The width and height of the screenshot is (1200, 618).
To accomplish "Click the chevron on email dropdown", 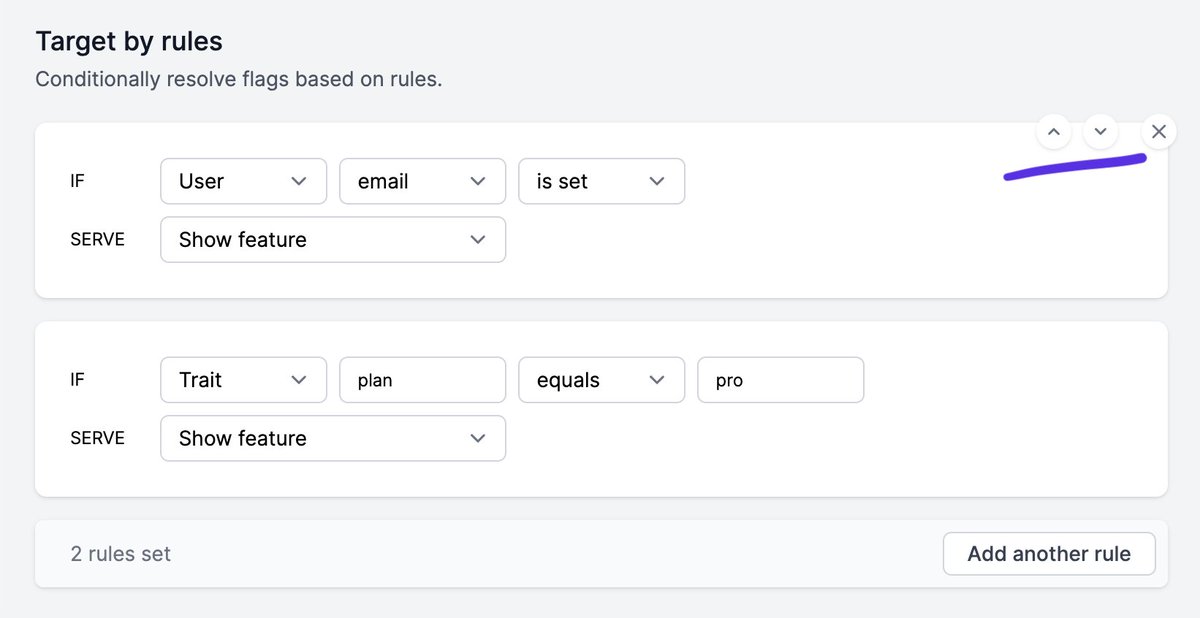I will [x=478, y=181].
